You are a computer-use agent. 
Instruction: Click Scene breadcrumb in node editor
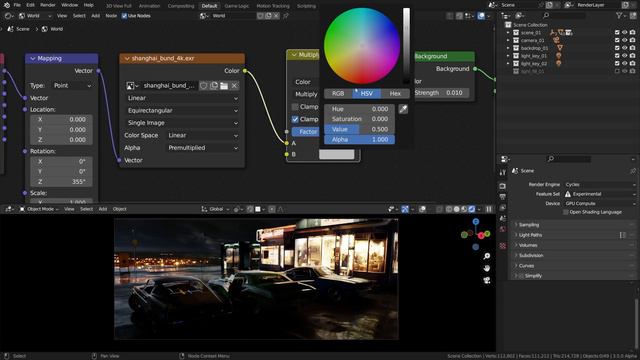pyautogui.click(x=18, y=29)
